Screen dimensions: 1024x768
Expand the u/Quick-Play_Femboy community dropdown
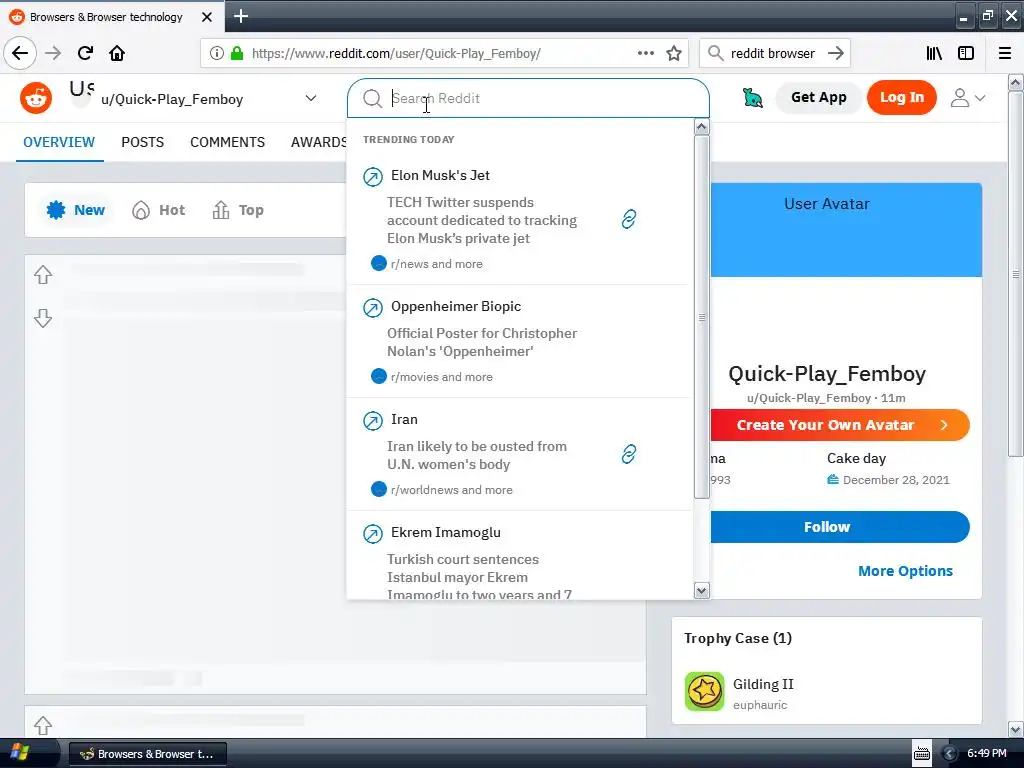coord(311,98)
